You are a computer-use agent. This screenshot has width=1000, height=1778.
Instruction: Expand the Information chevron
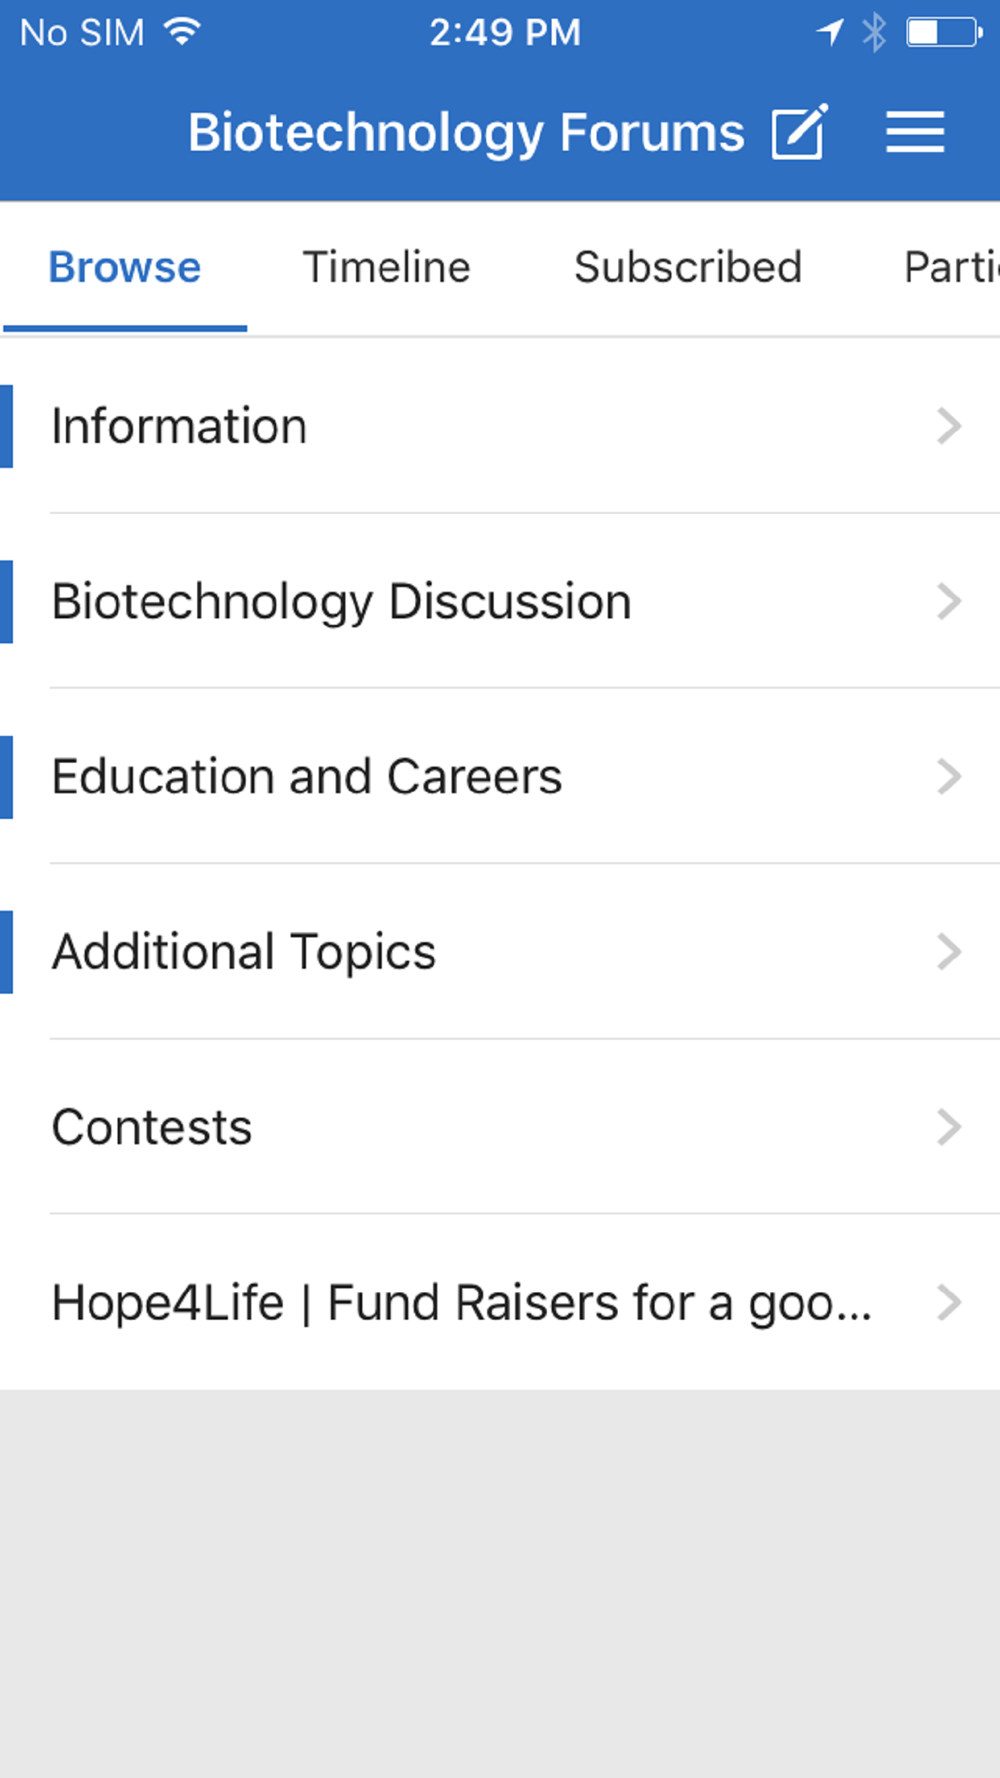point(949,426)
